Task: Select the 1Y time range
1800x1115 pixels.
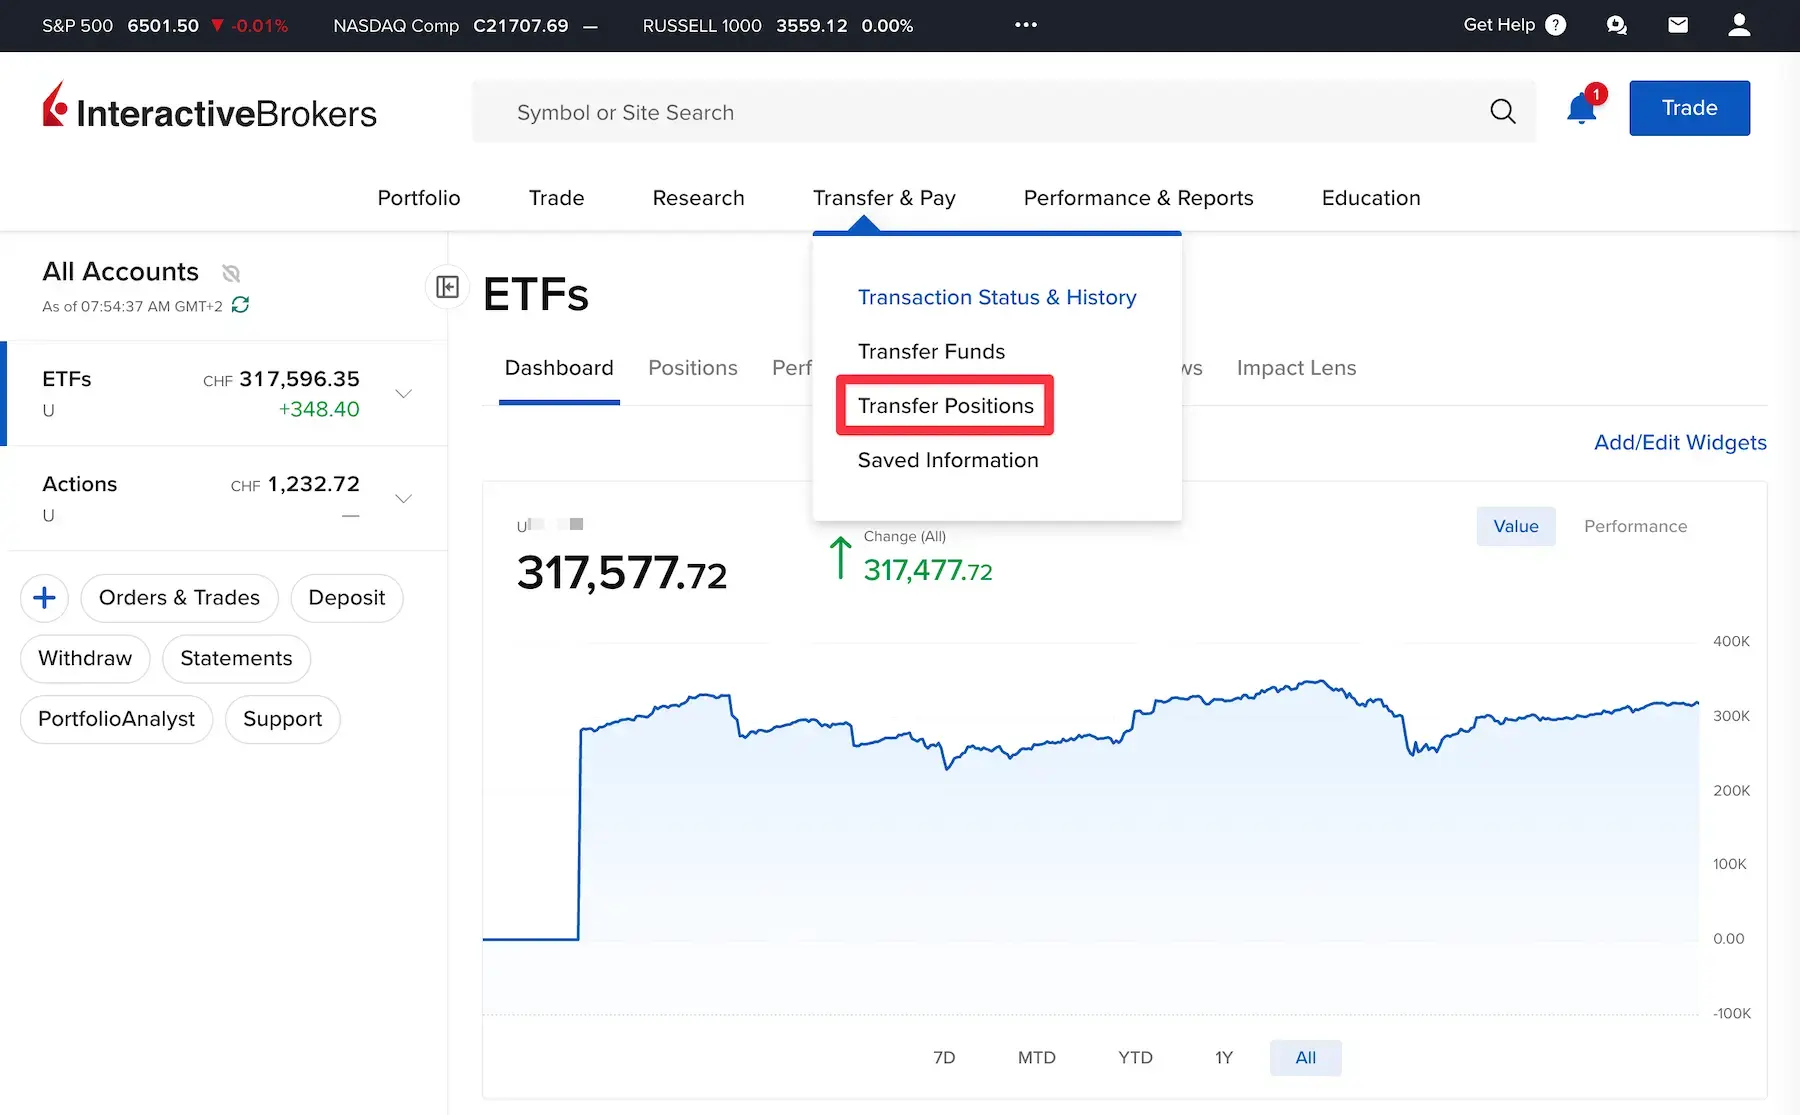Action: 1224,1058
